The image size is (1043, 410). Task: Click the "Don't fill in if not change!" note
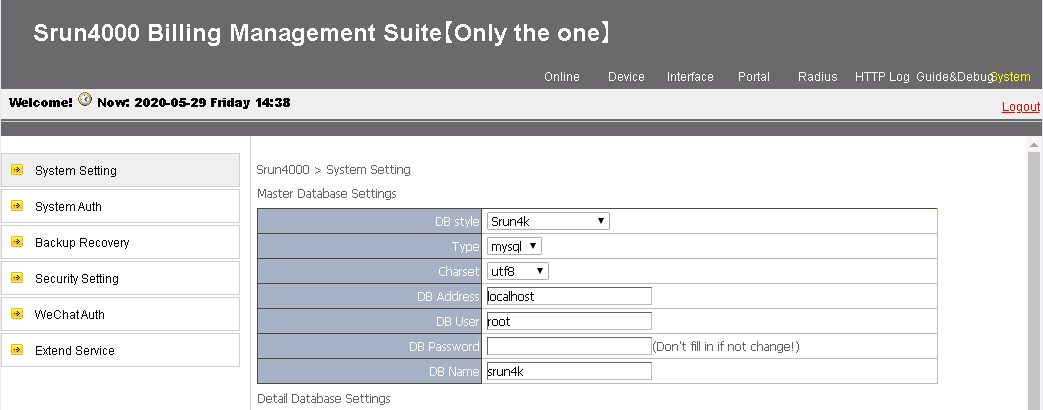726,346
